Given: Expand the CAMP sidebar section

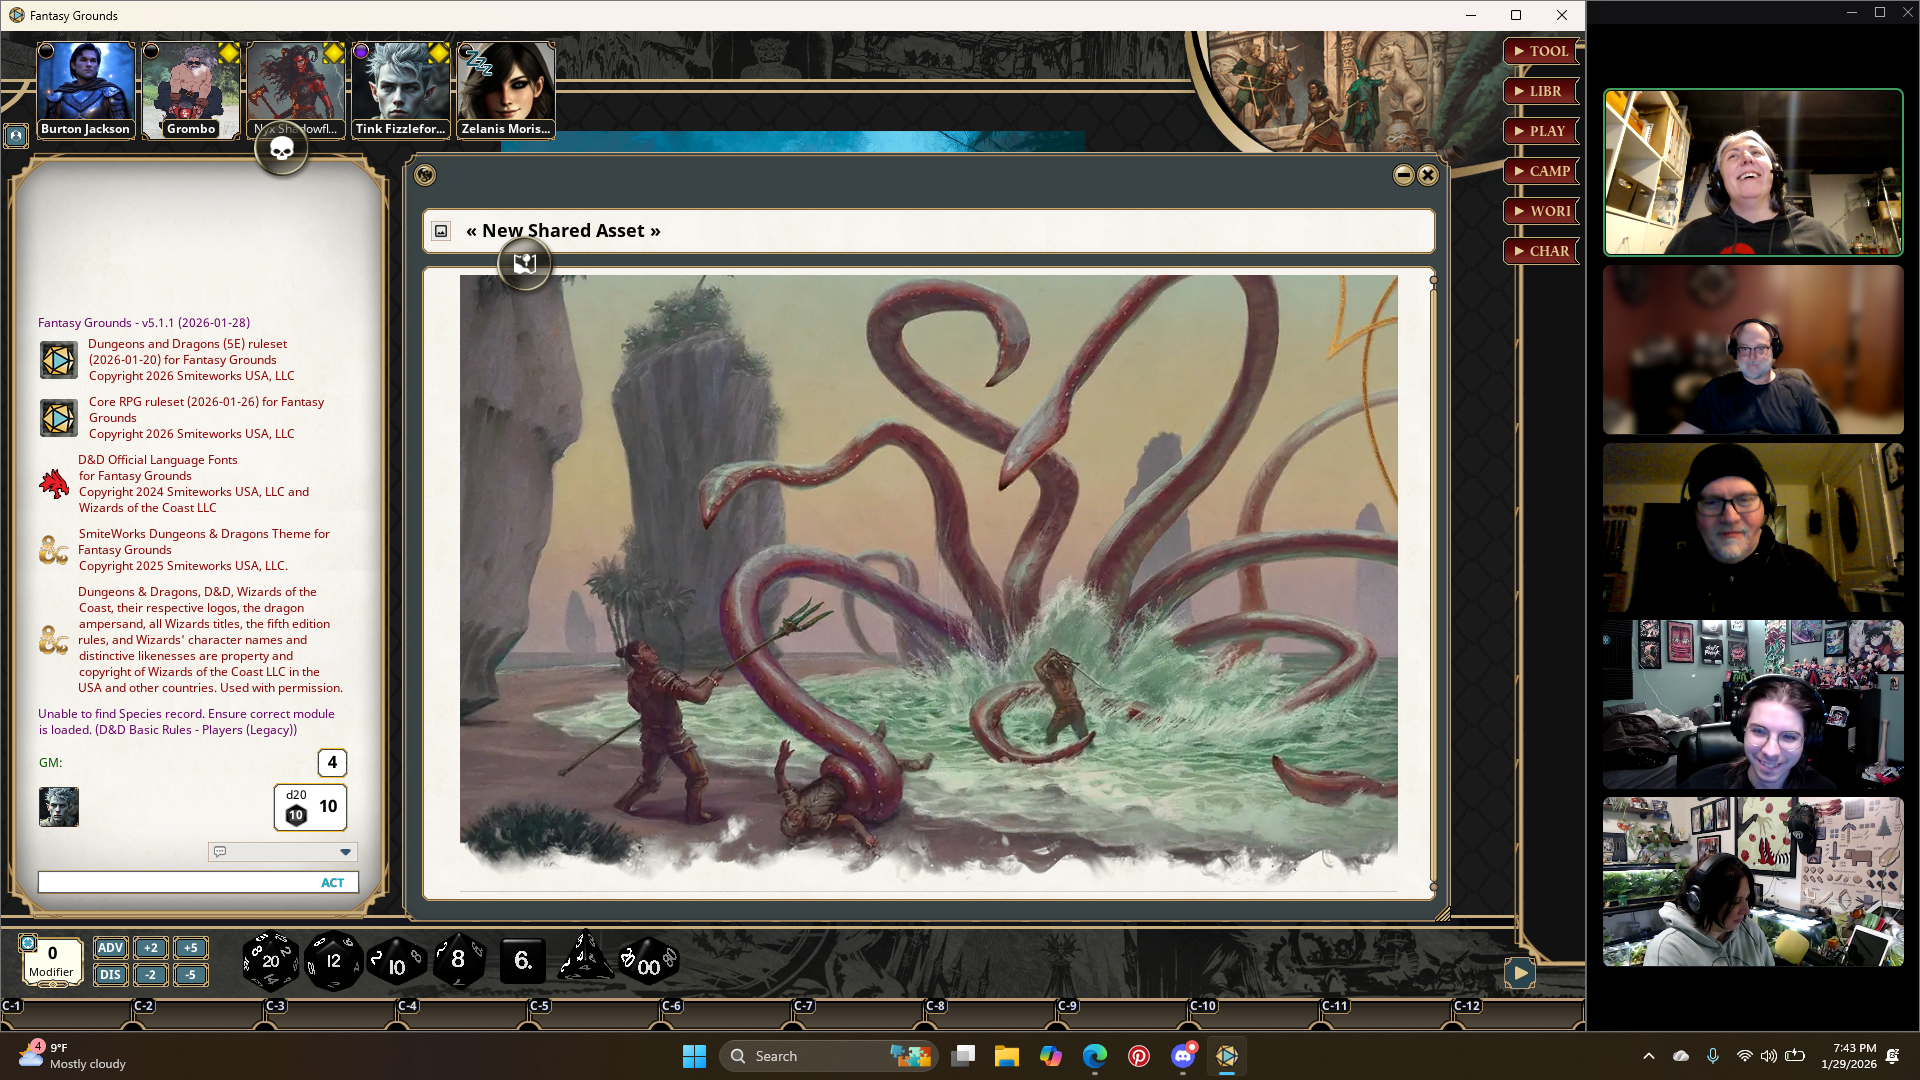Looking at the screenshot, I should point(1540,171).
